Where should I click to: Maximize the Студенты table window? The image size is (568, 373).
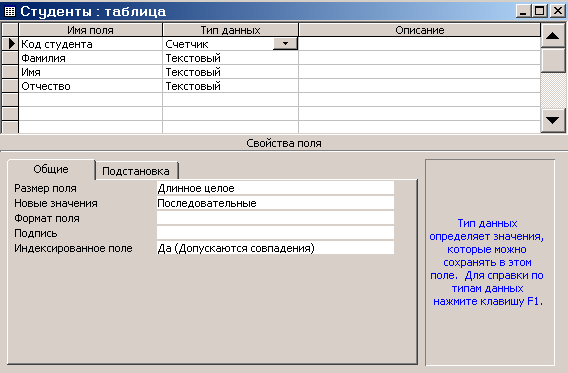pyautogui.click(x=539, y=11)
